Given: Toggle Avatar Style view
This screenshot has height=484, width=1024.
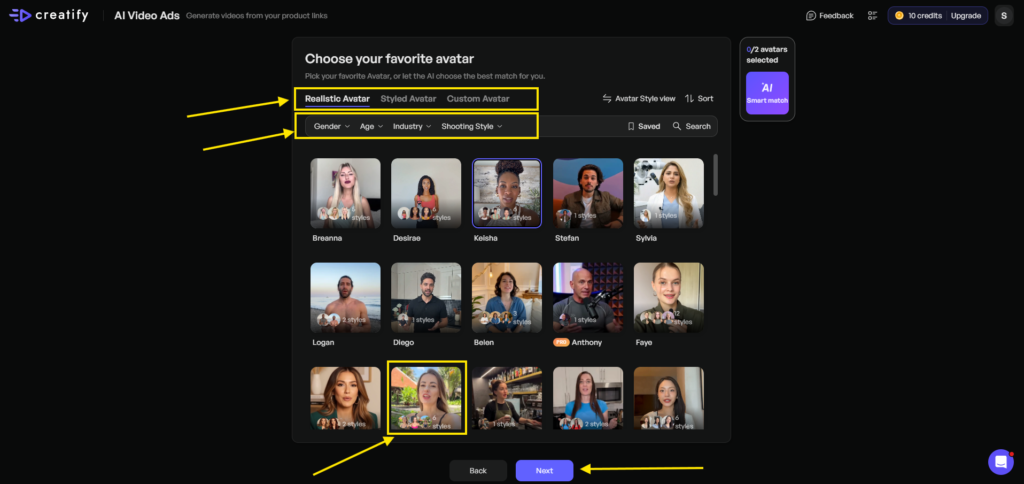Looking at the screenshot, I should 638,99.
